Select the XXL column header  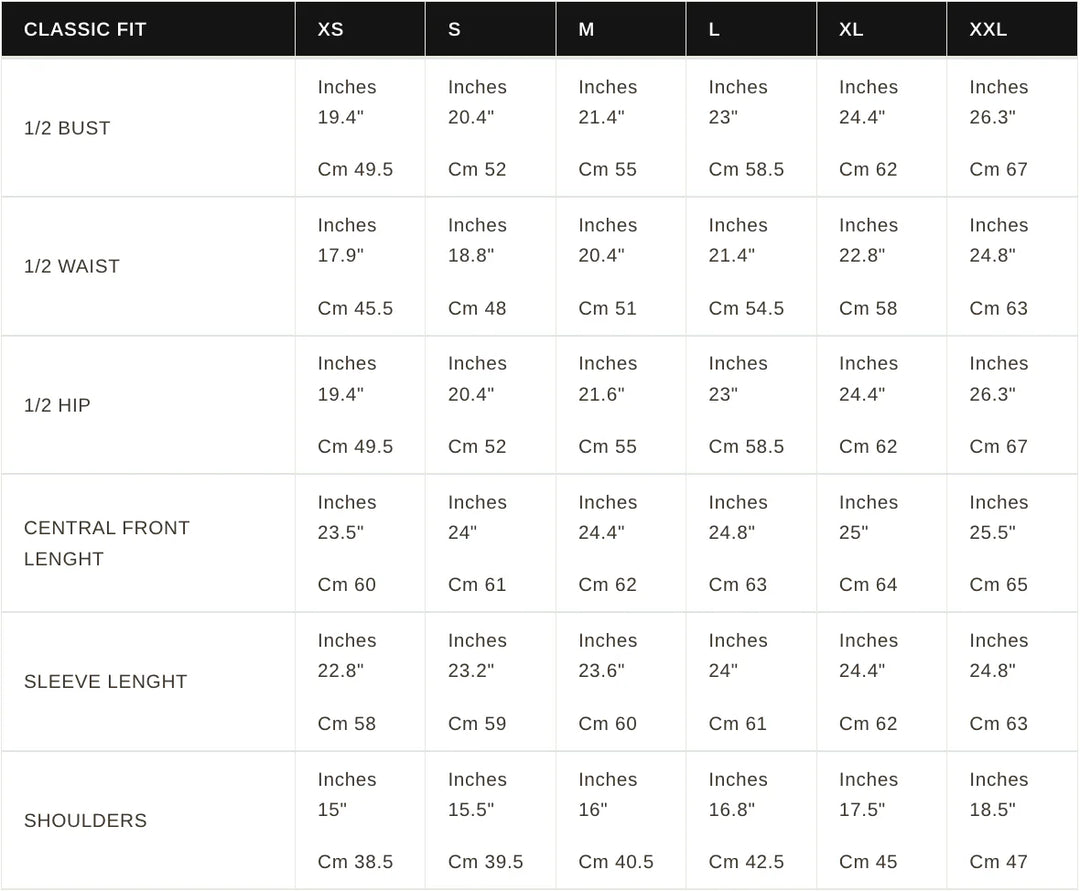pyautogui.click(x=988, y=29)
